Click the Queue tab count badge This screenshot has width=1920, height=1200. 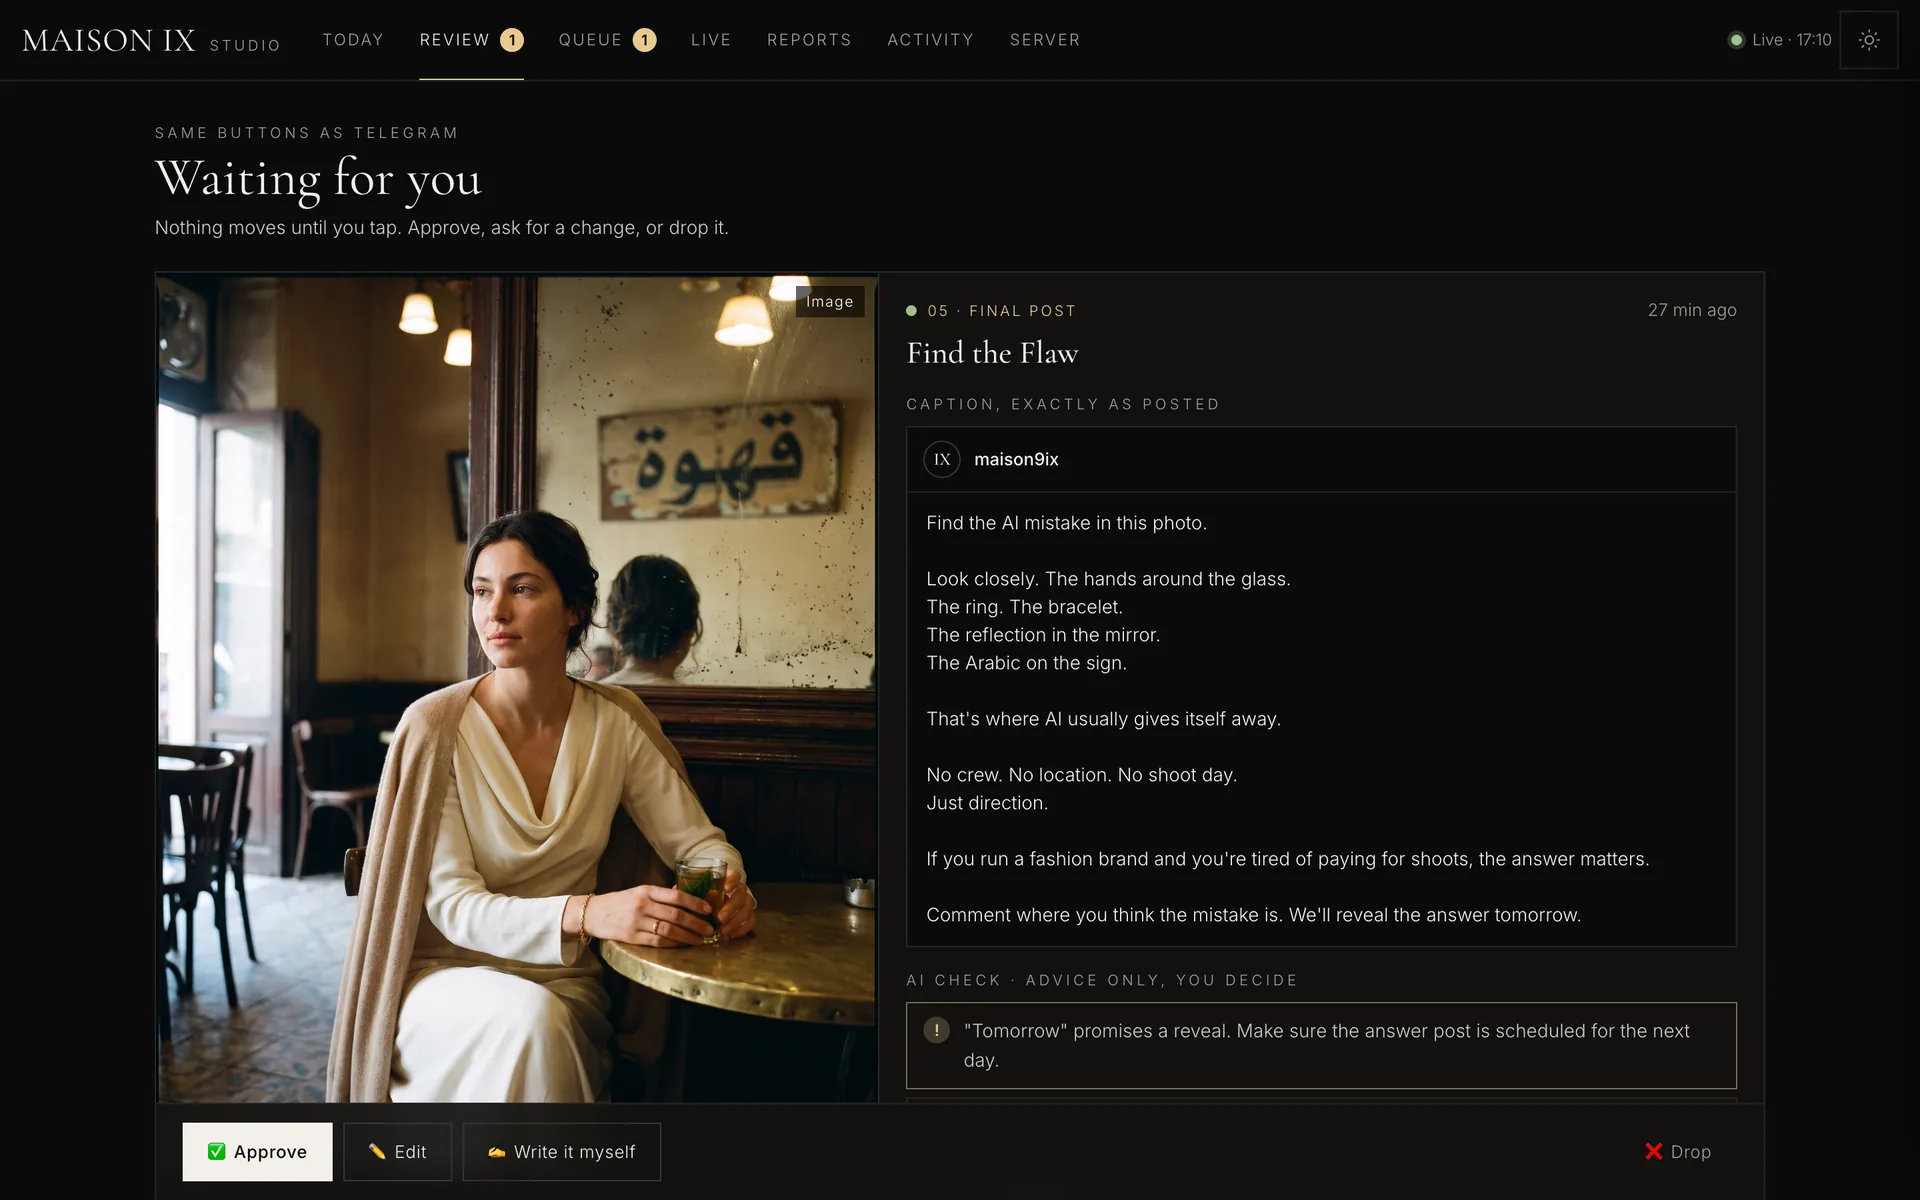pos(644,40)
